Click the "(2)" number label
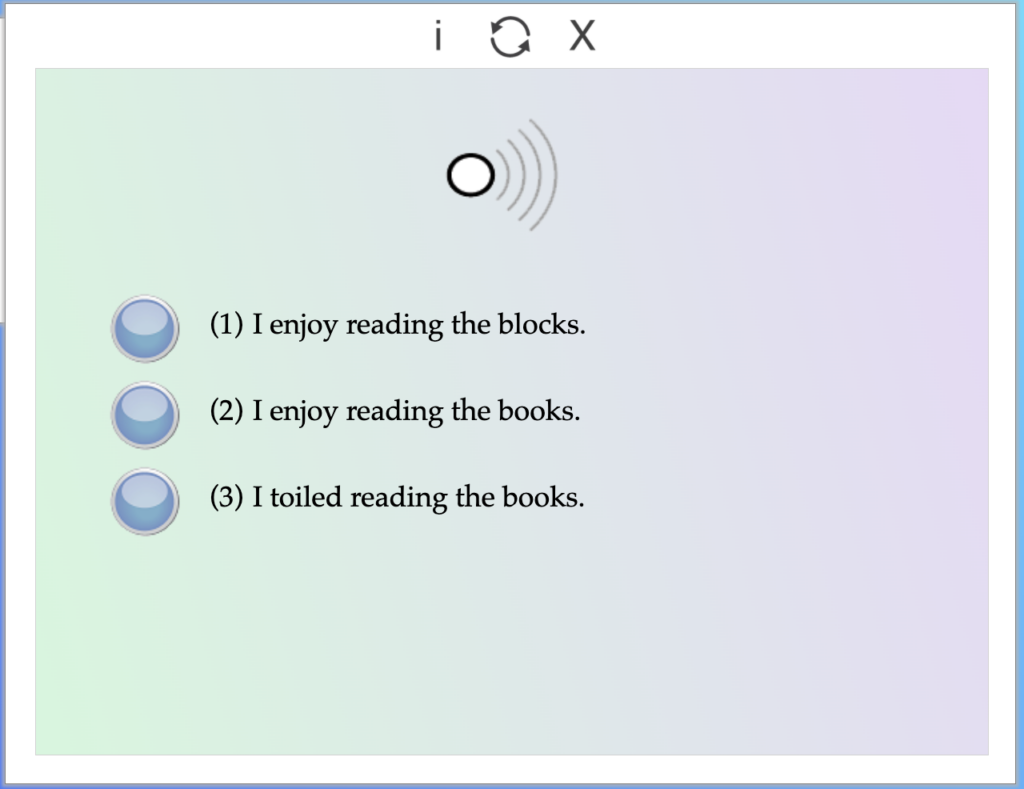This screenshot has width=1024, height=789. 226,411
